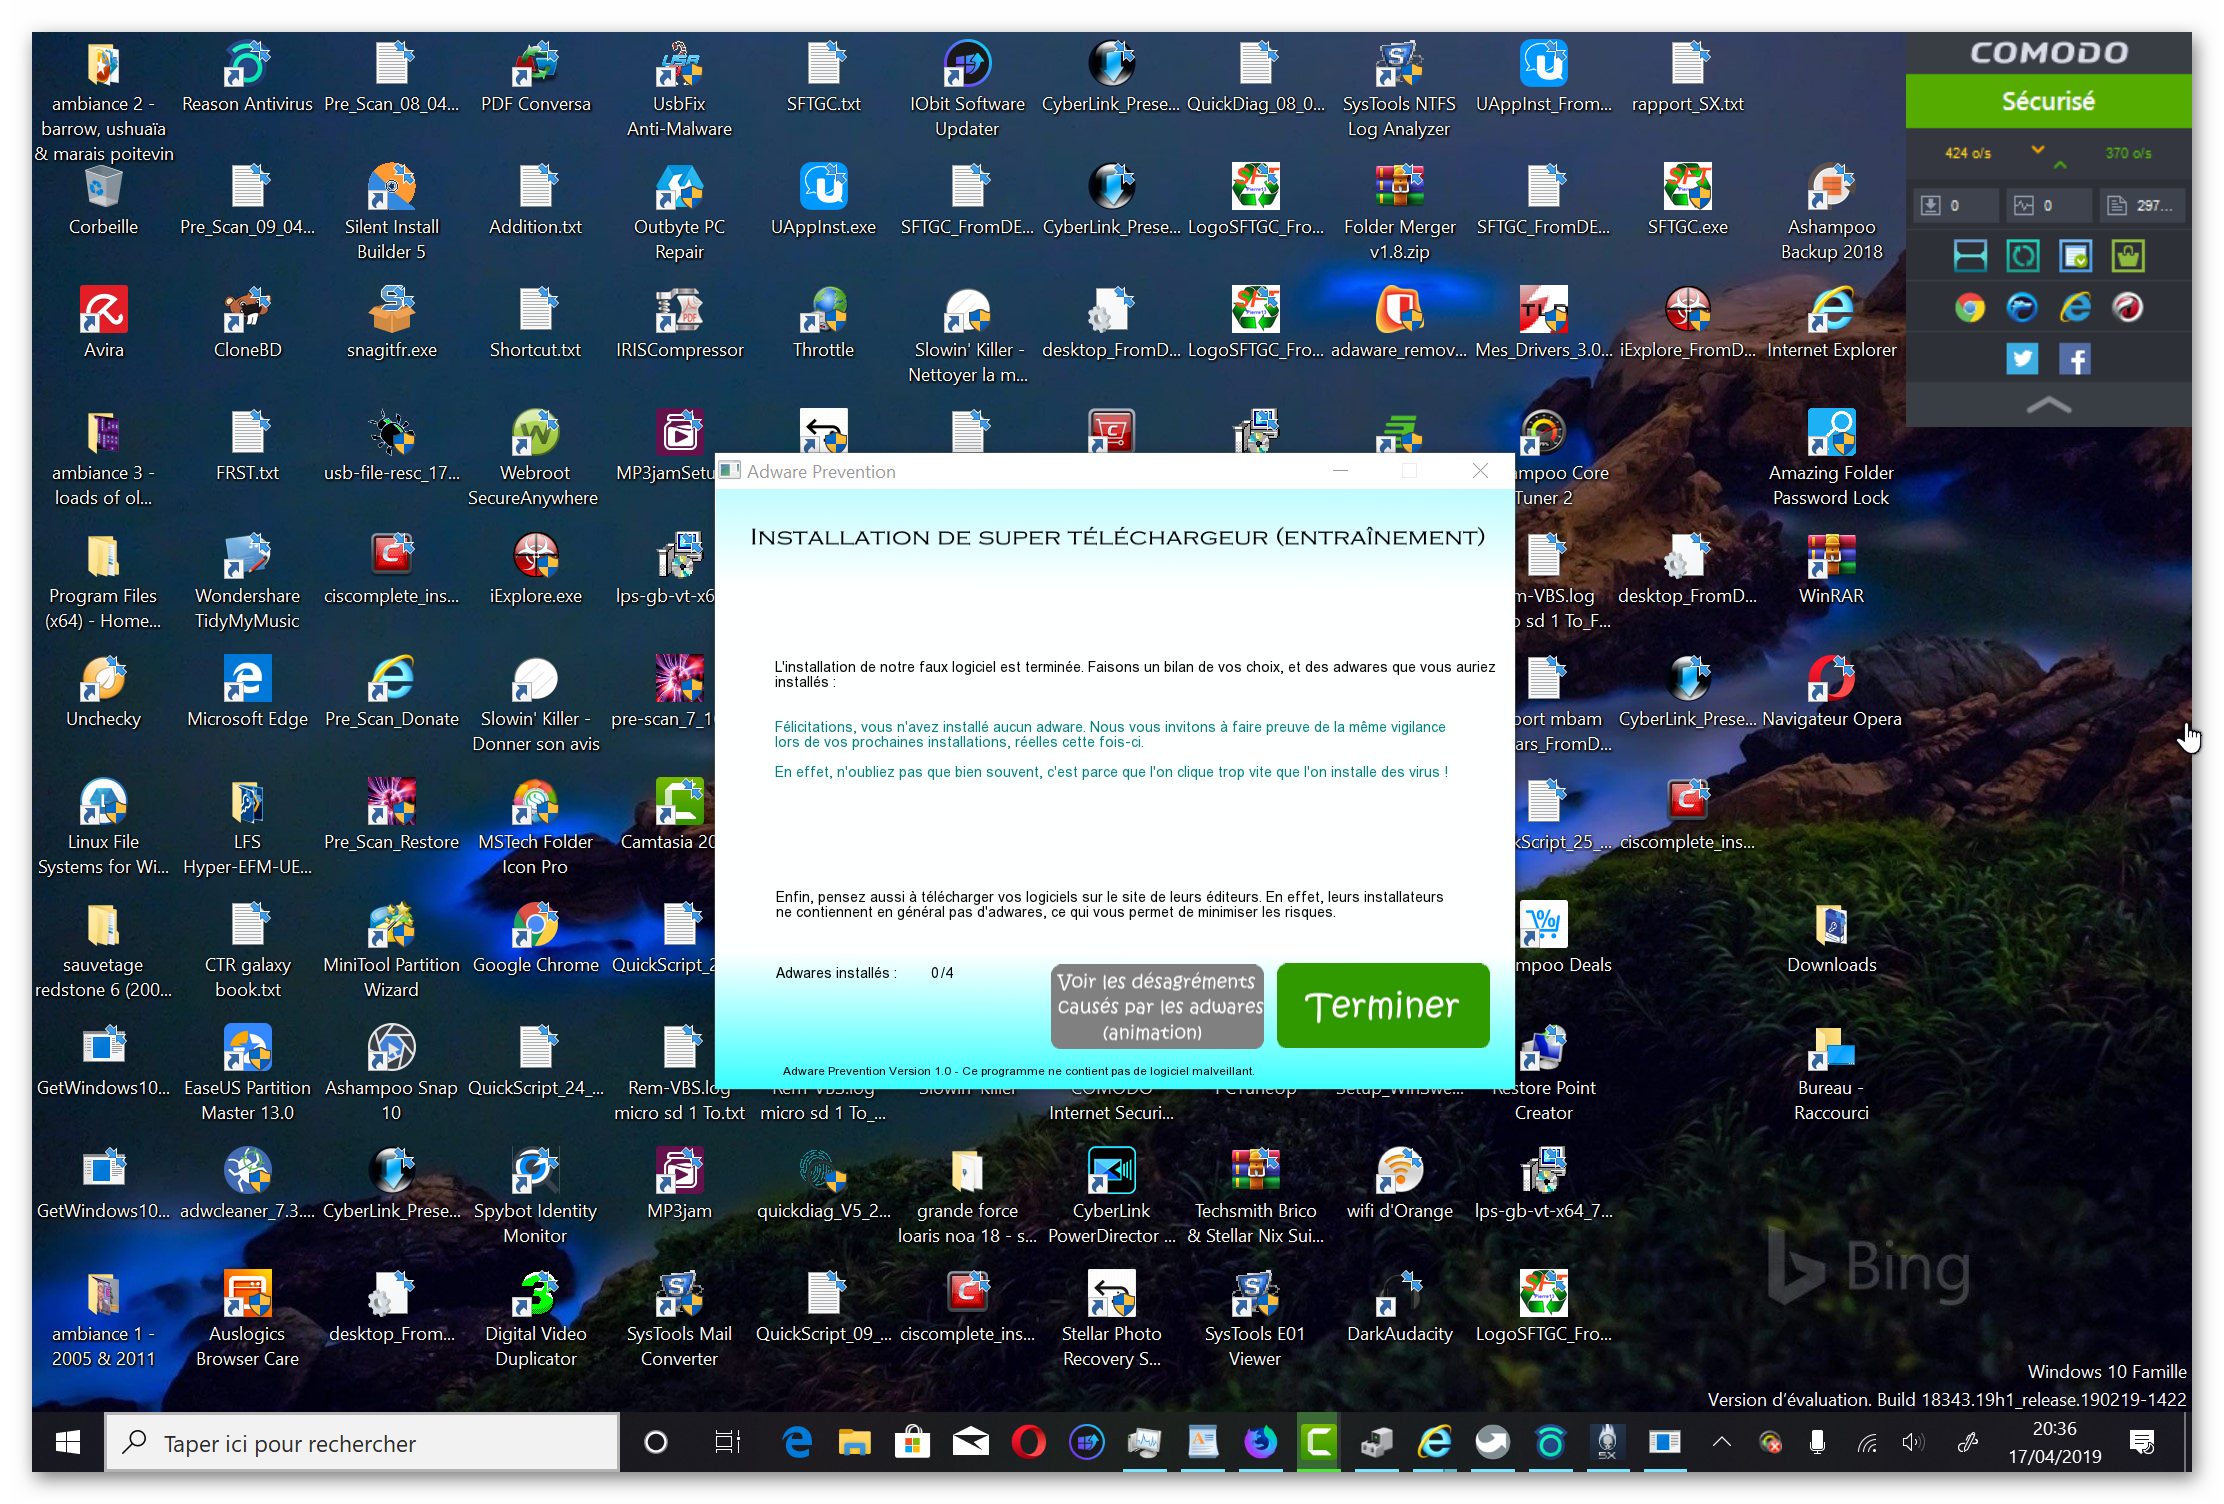Select the WinRAR desktop icon
This screenshot has width=2224, height=1504.
coord(1831,570)
